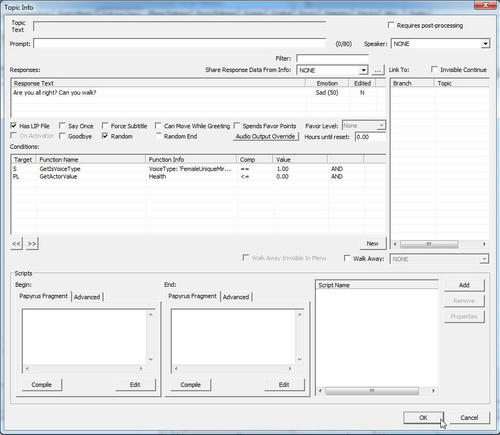This screenshot has width=500, height=435.
Task: Click the Begin fragment box right scroll arrow
Action: (x=141, y=369)
